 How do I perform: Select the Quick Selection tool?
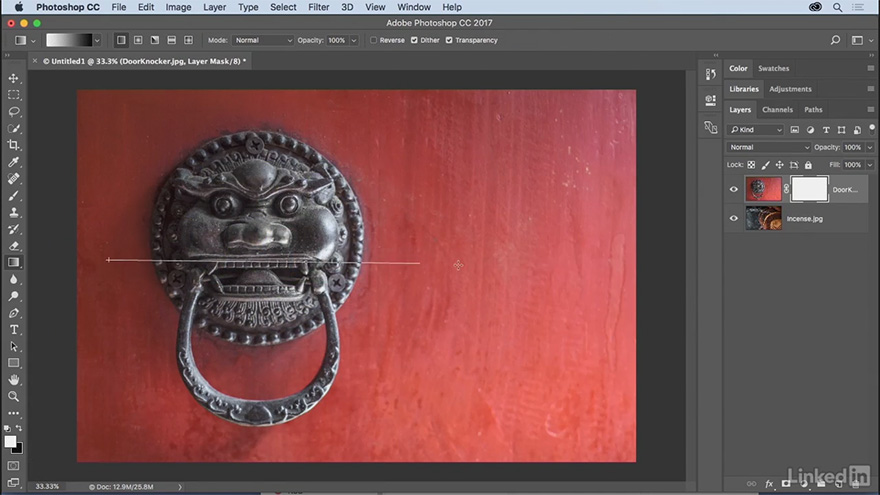coord(13,129)
